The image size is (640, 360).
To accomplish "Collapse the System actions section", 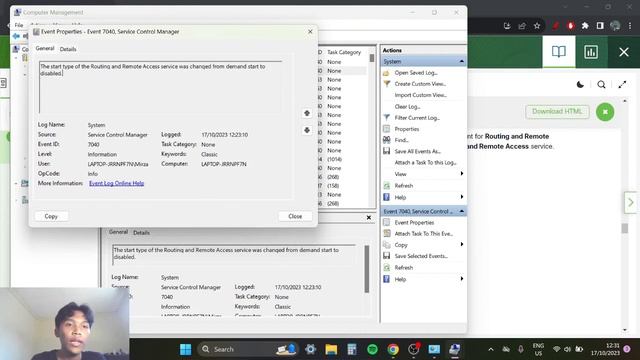I will (462, 61).
